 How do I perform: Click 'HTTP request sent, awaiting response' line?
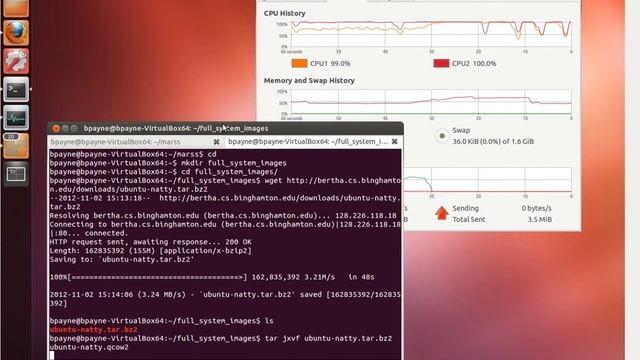[151, 242]
